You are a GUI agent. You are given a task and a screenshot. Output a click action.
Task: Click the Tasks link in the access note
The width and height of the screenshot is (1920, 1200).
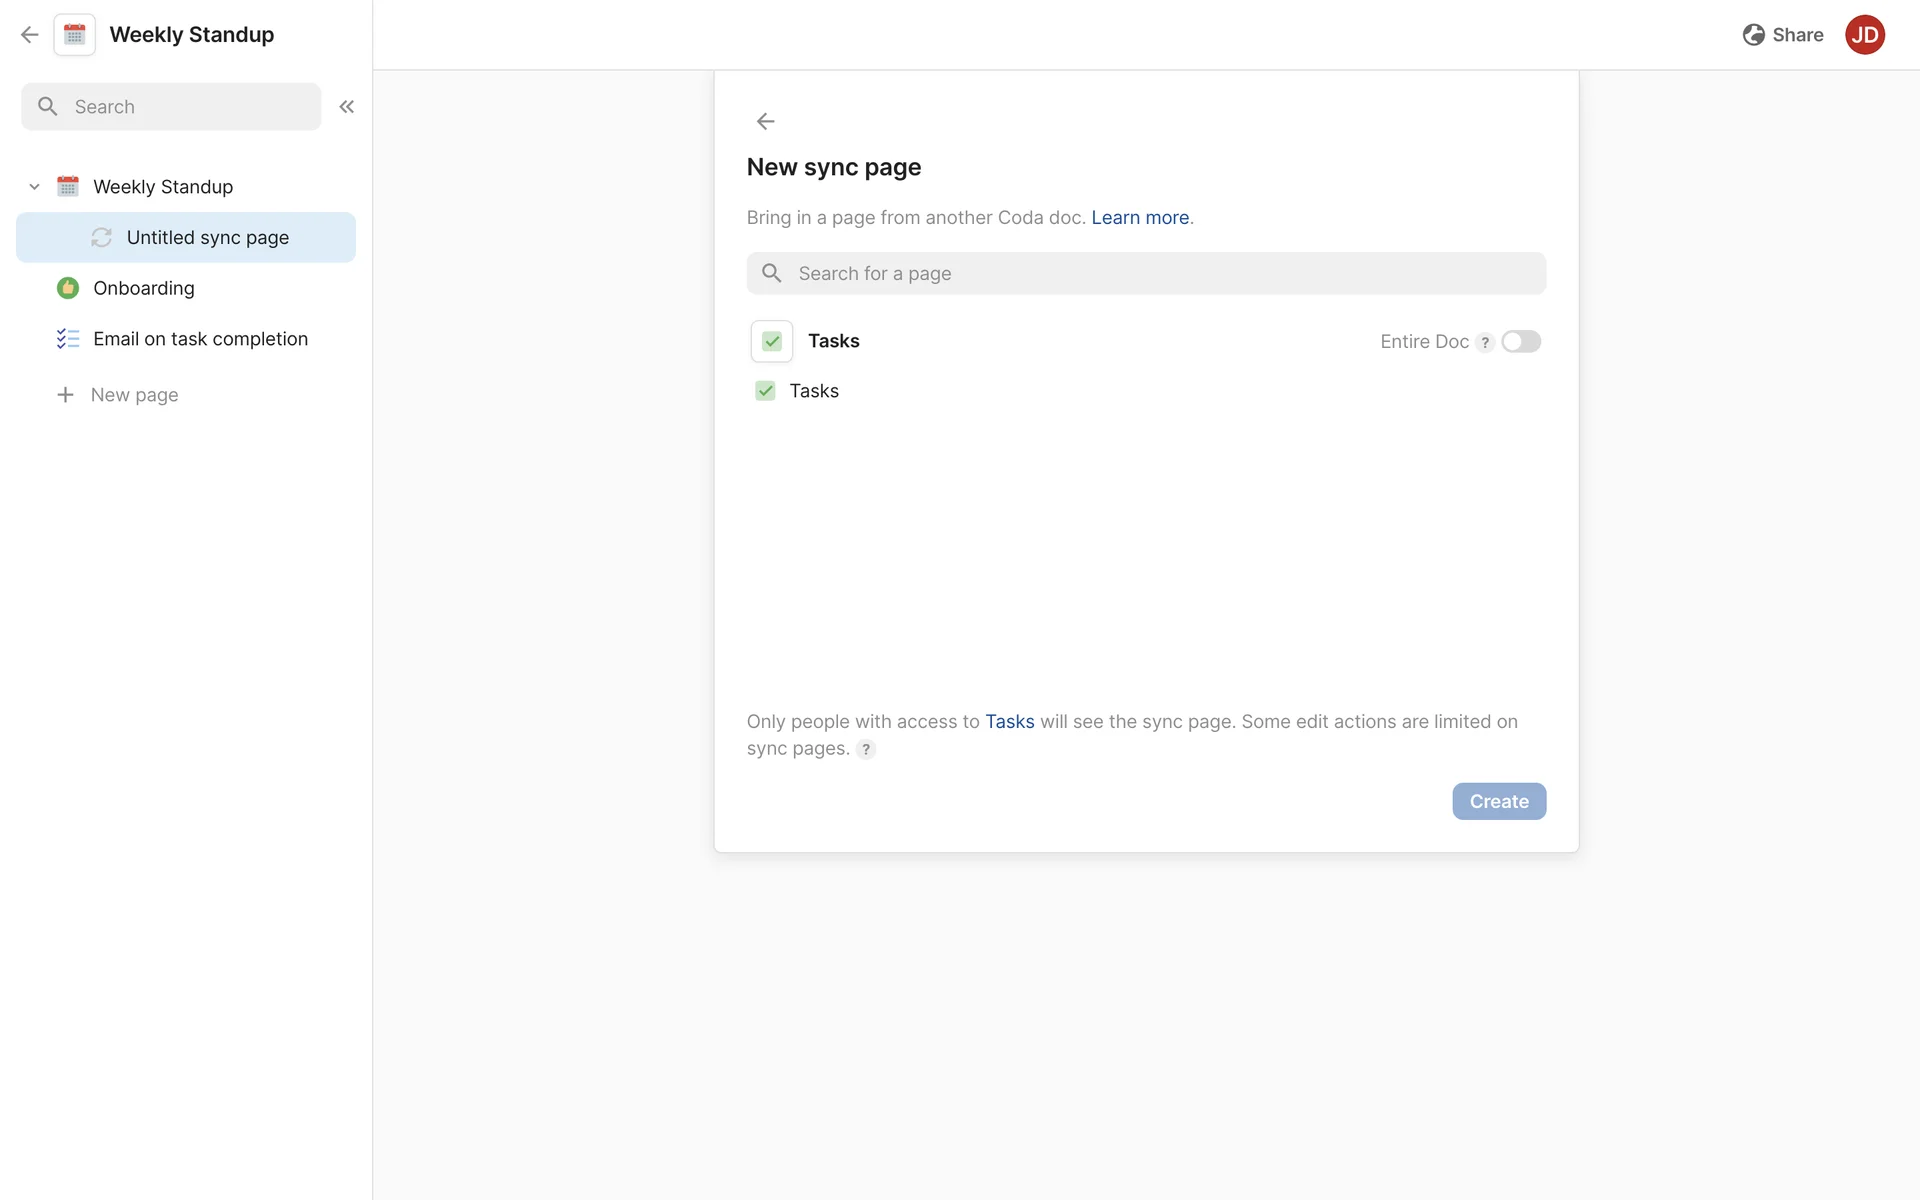coord(1009,722)
